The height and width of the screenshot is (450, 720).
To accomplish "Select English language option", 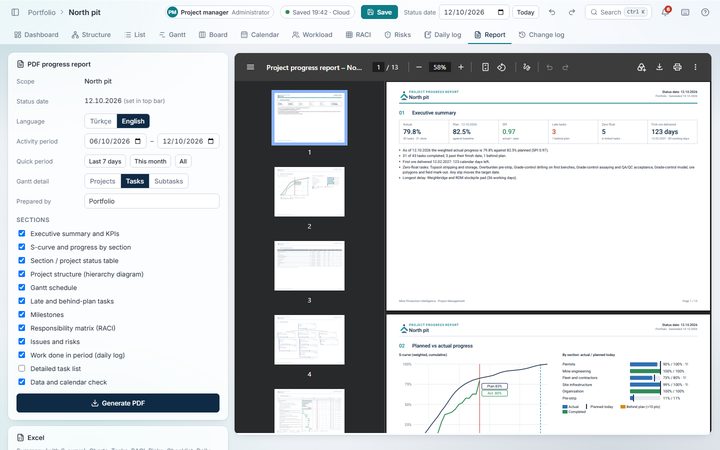I will (x=133, y=121).
